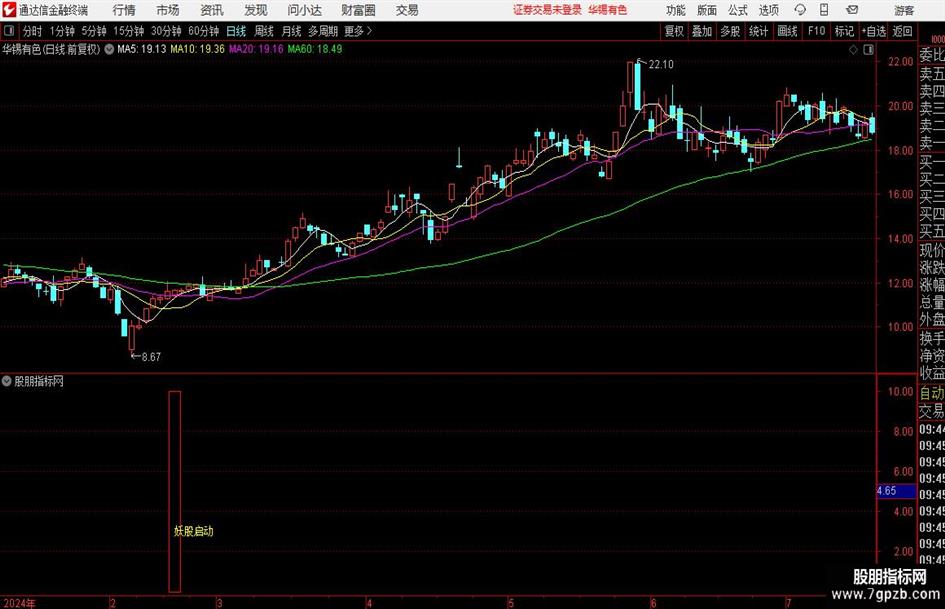Screen dimensions: 945x609
Task: Open the 功能 menu
Action: [x=676, y=10]
